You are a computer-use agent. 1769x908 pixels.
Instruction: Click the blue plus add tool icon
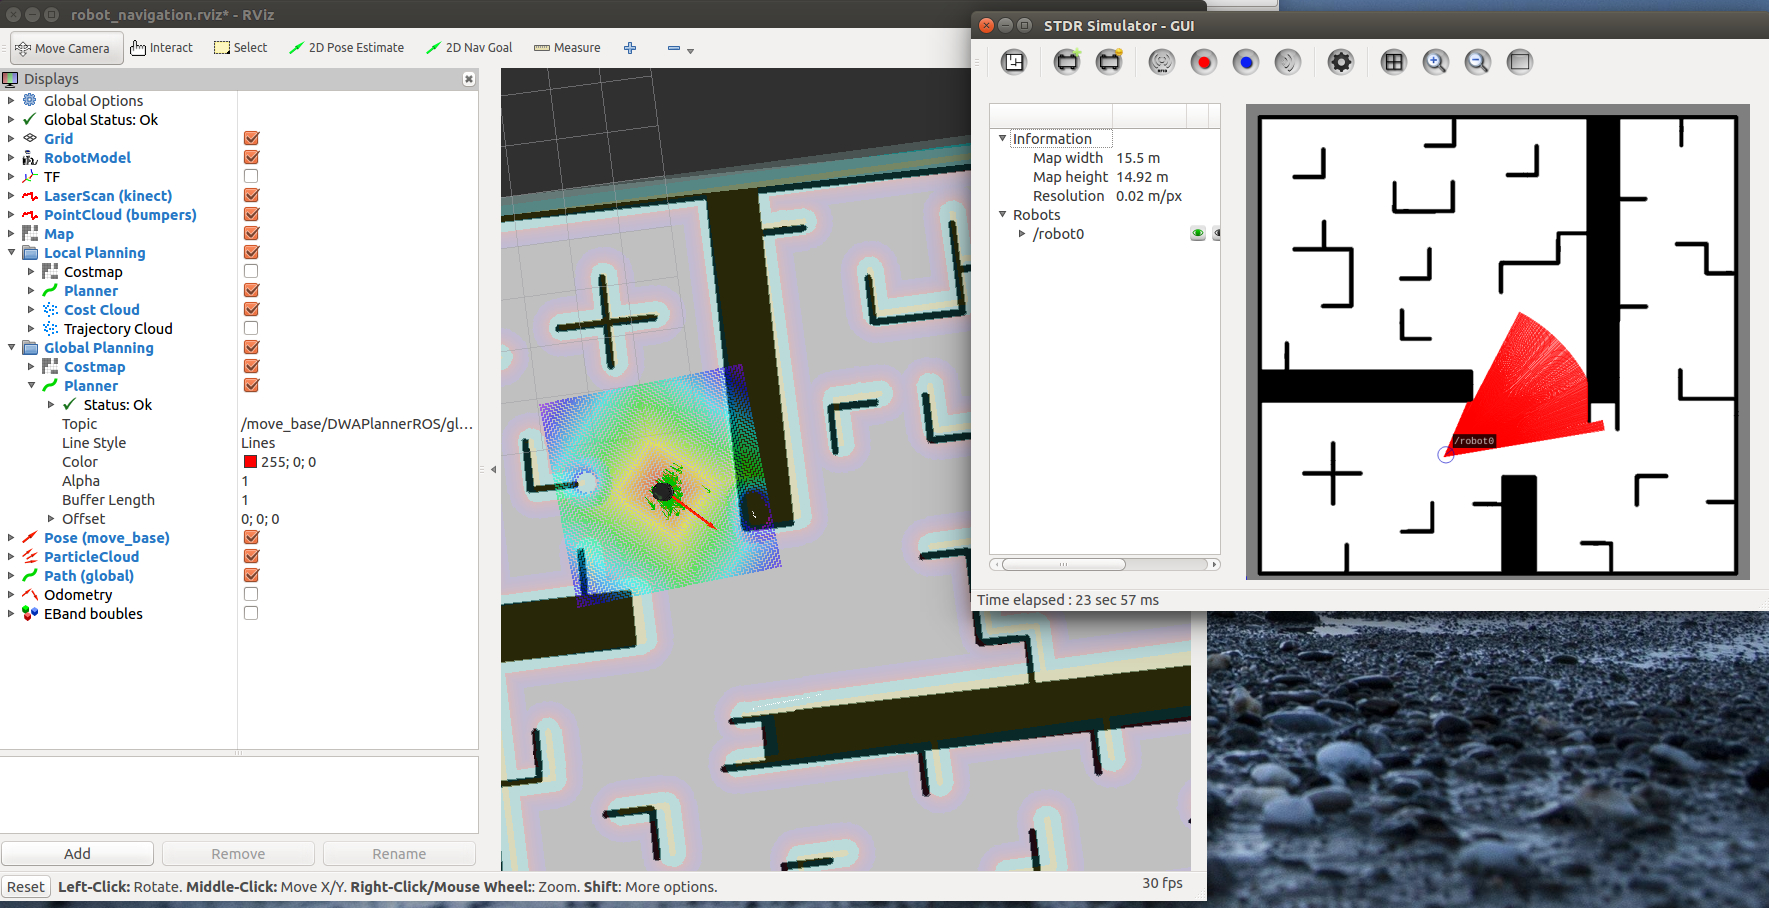[x=630, y=48]
